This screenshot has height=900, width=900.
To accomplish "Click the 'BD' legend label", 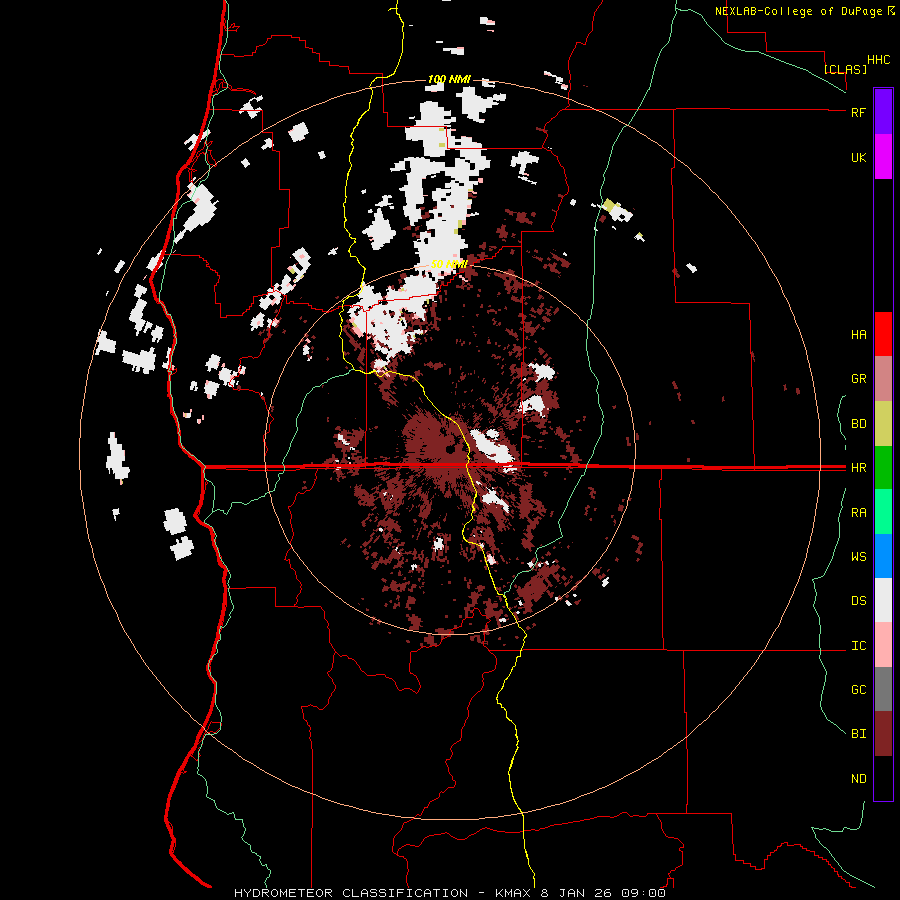I will (x=858, y=424).
